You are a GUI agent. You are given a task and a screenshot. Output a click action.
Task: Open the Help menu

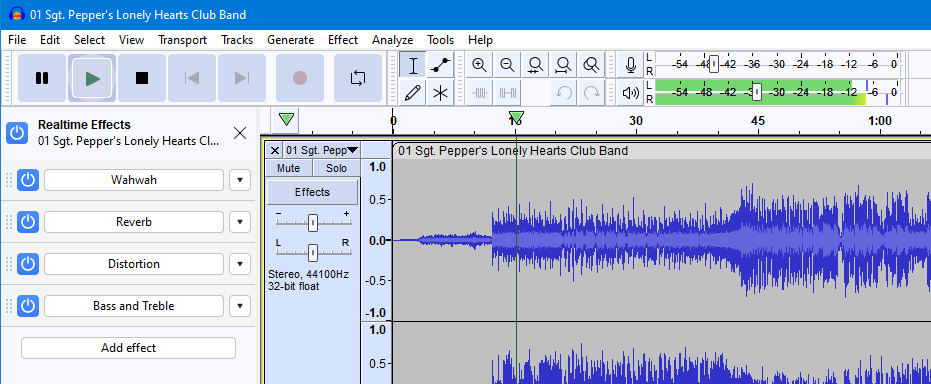click(x=480, y=40)
